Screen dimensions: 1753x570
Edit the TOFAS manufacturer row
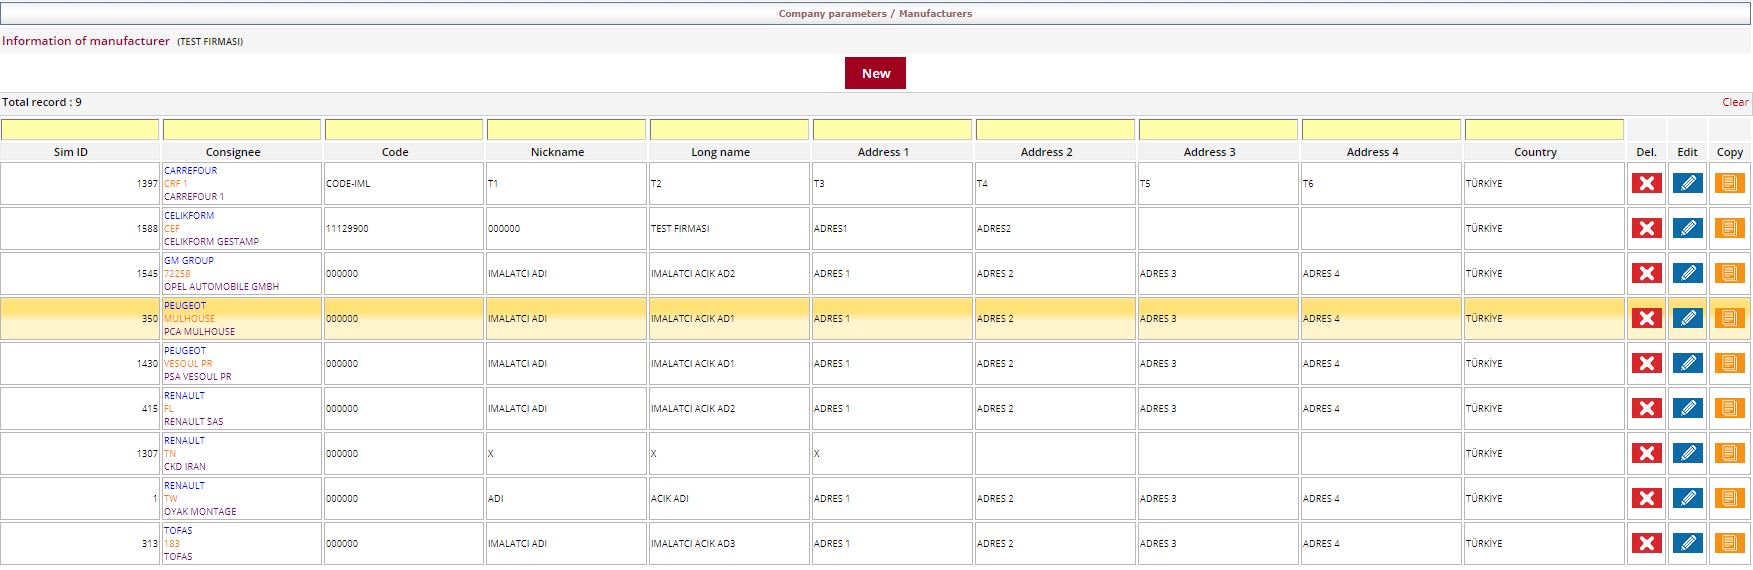[1688, 543]
